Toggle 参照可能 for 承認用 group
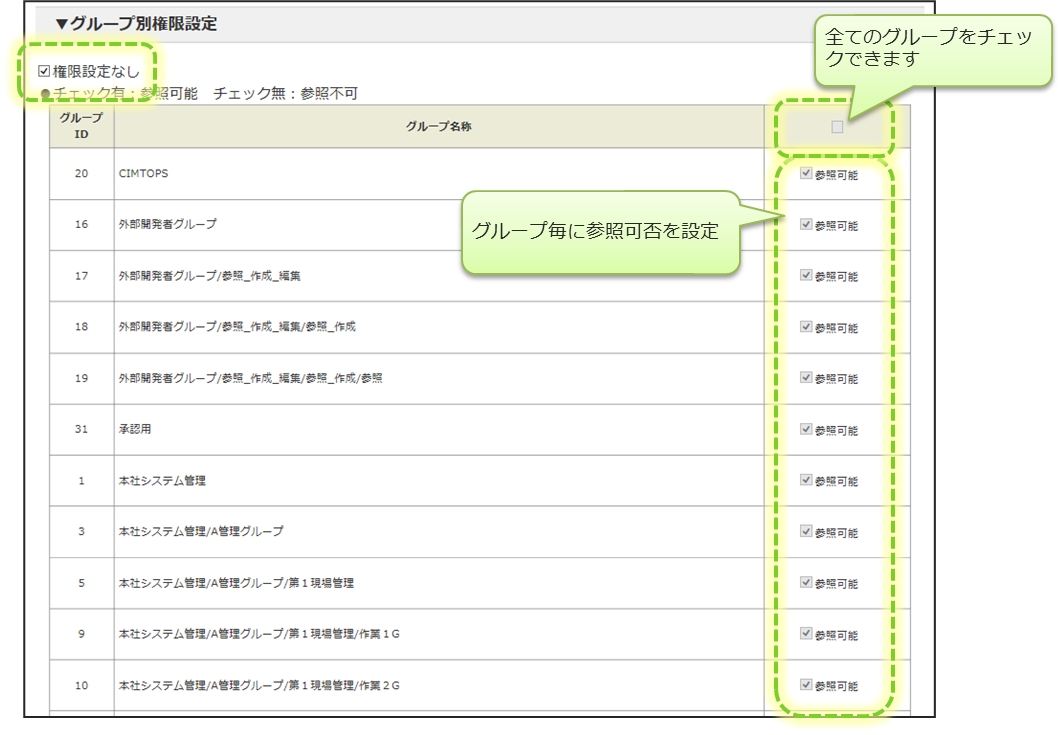Screen dimensions: 1060x735 [807, 429]
